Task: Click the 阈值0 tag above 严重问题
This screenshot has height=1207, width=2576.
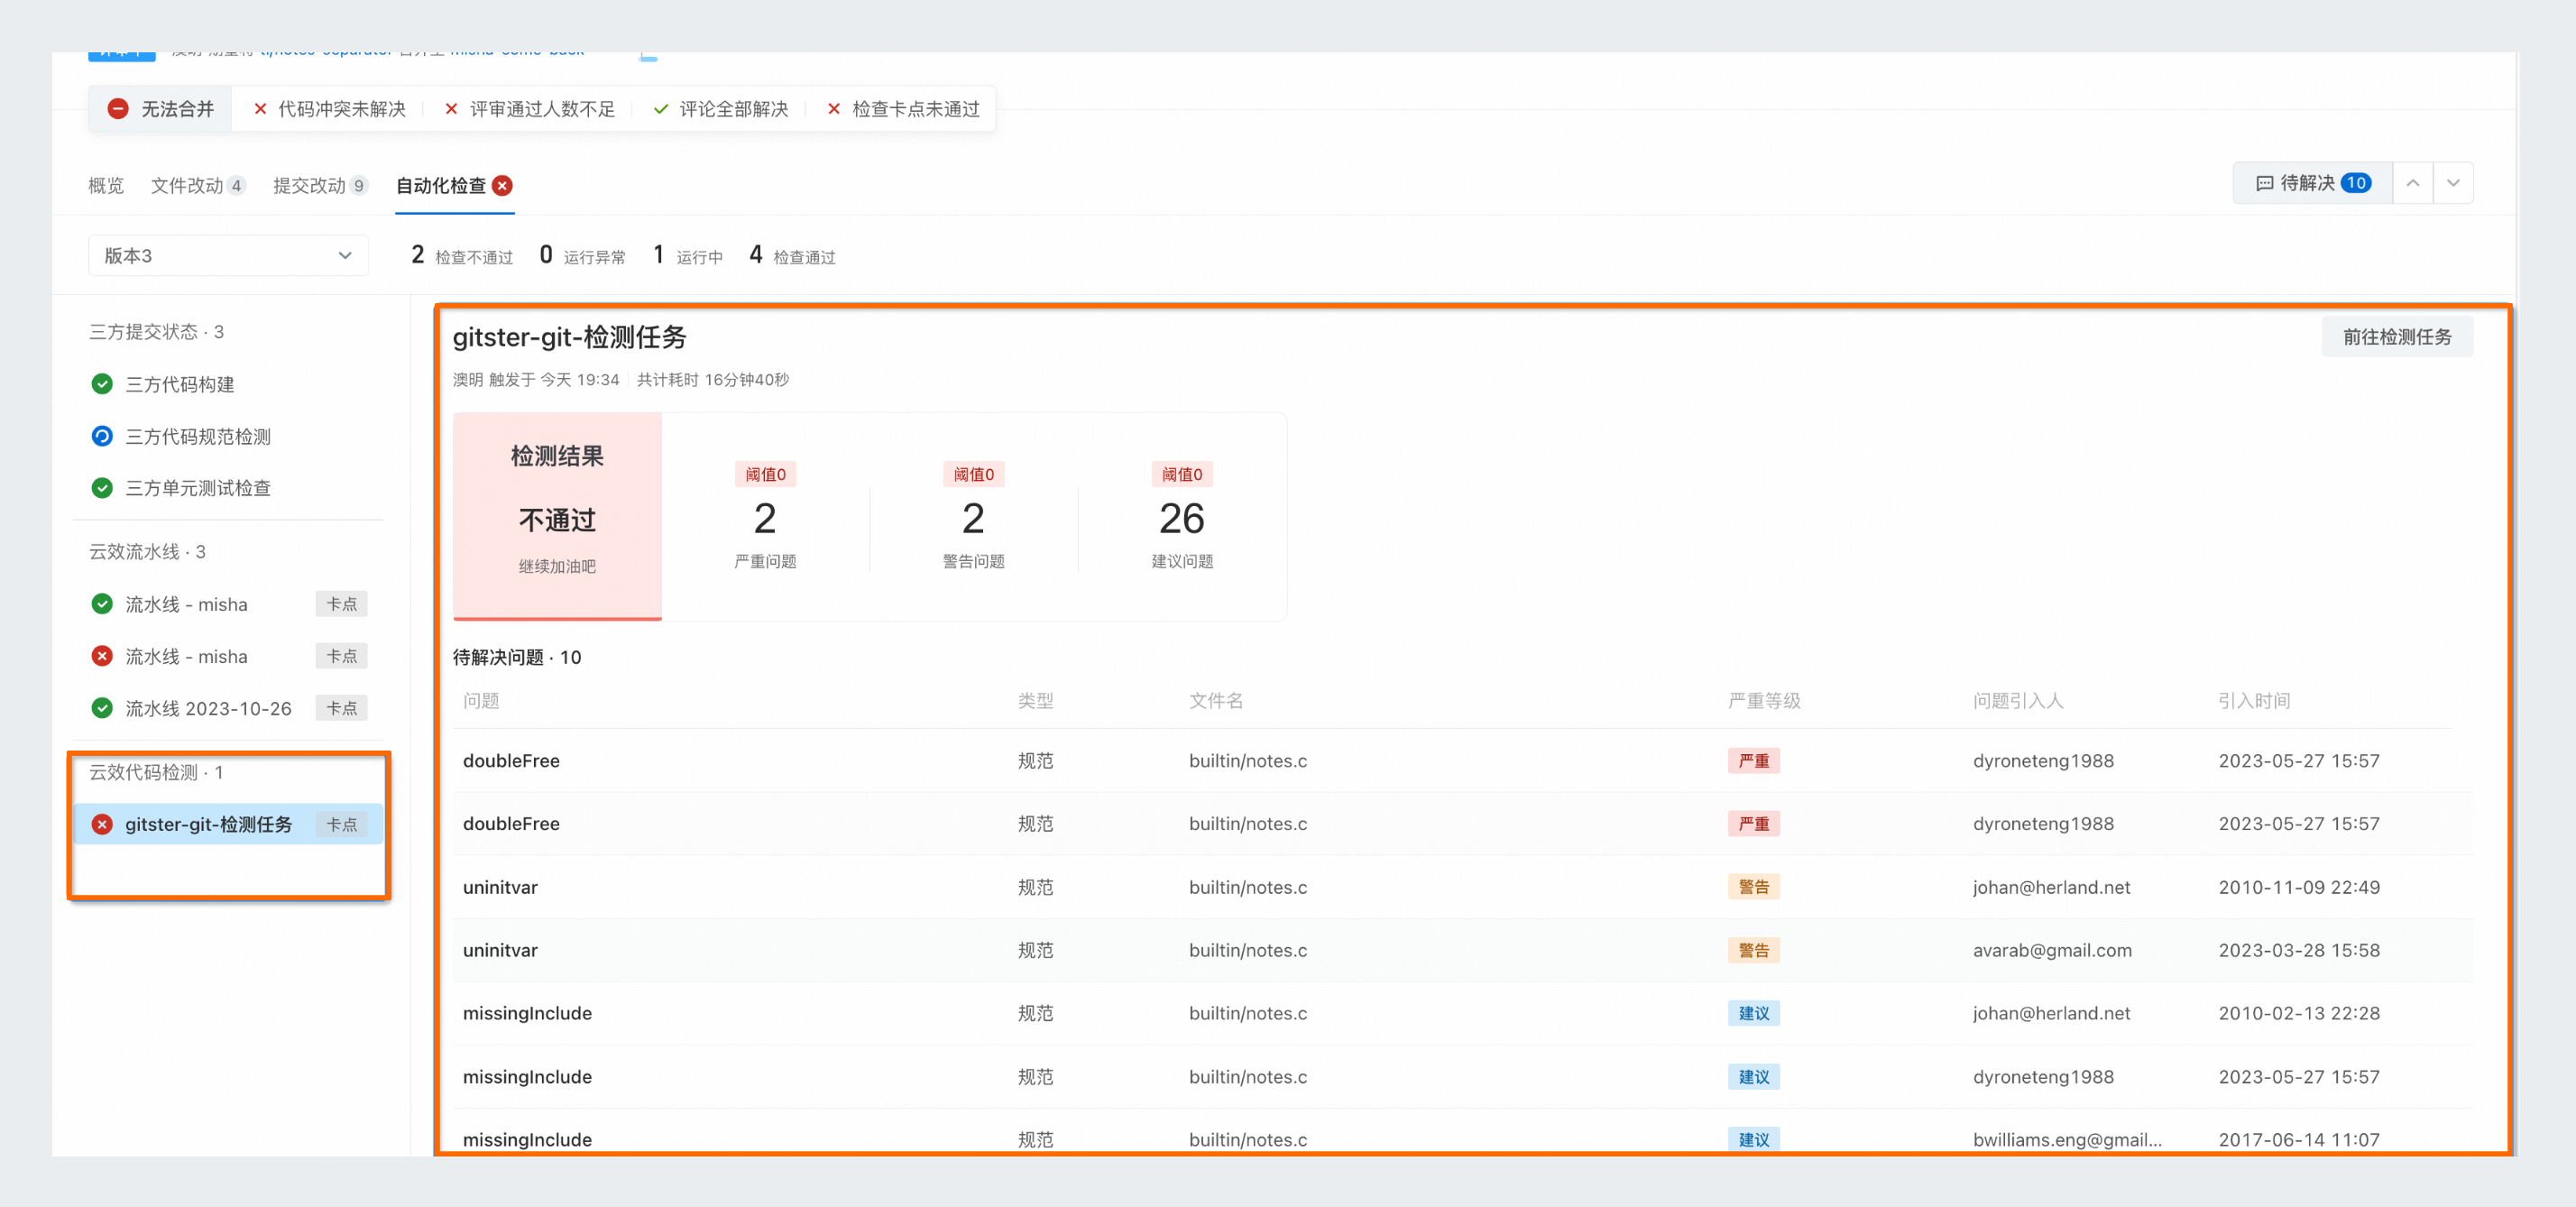Action: point(765,474)
